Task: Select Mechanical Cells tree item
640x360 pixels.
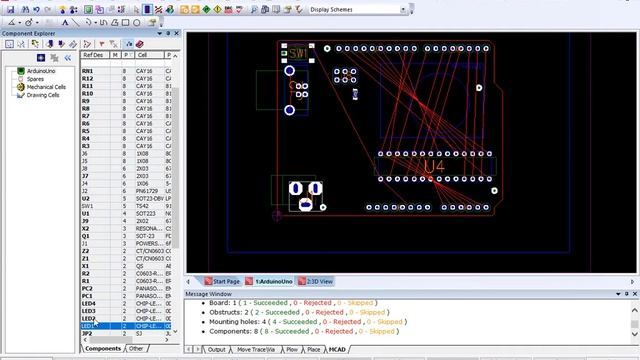Action: click(46, 87)
